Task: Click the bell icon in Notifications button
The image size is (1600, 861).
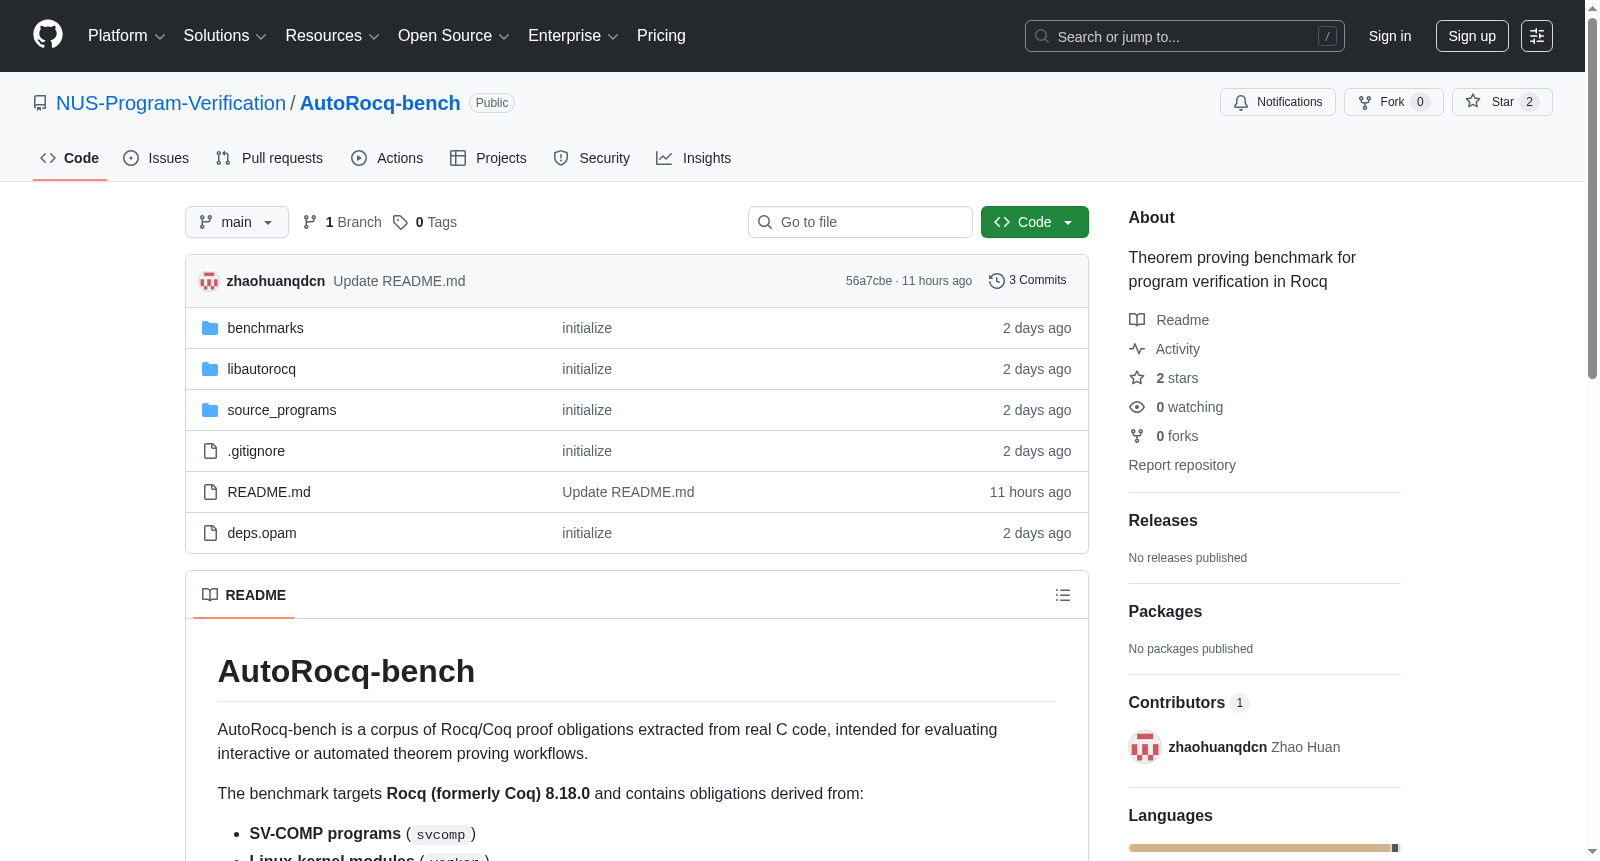Action: tap(1241, 102)
